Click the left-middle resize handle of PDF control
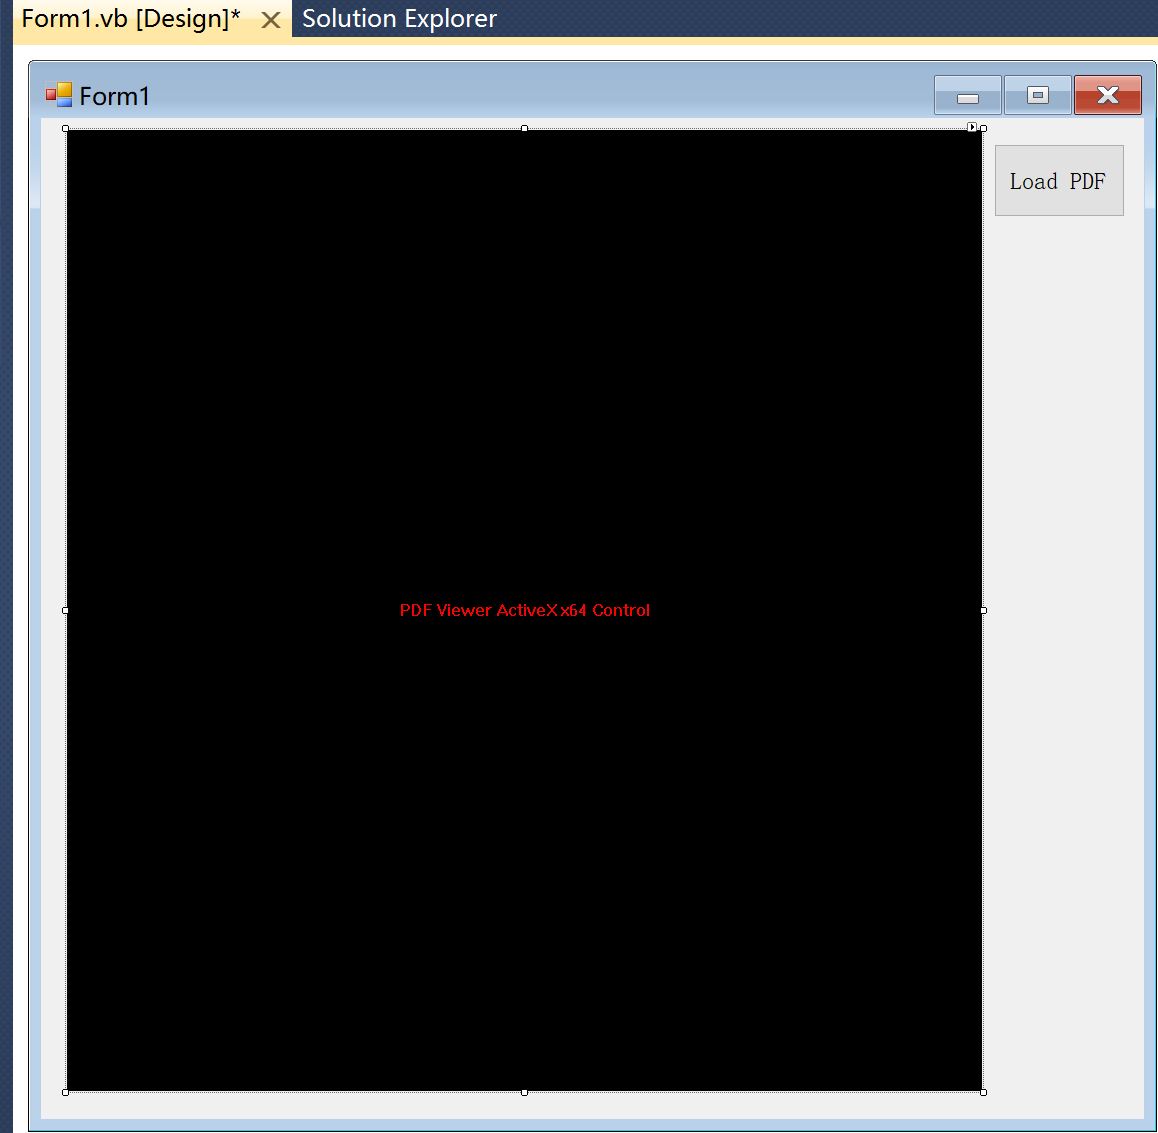Viewport: 1158px width, 1133px height. click(x=66, y=610)
